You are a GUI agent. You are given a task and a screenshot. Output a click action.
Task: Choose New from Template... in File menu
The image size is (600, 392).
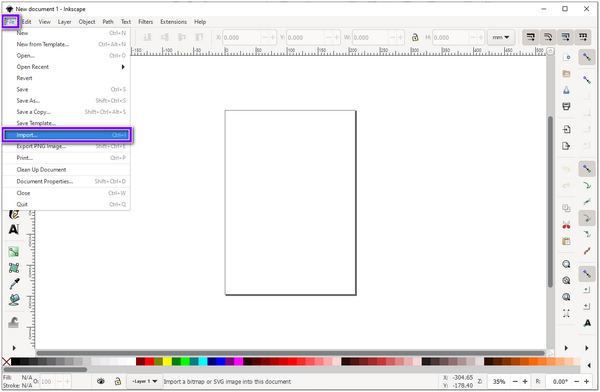tap(67, 44)
